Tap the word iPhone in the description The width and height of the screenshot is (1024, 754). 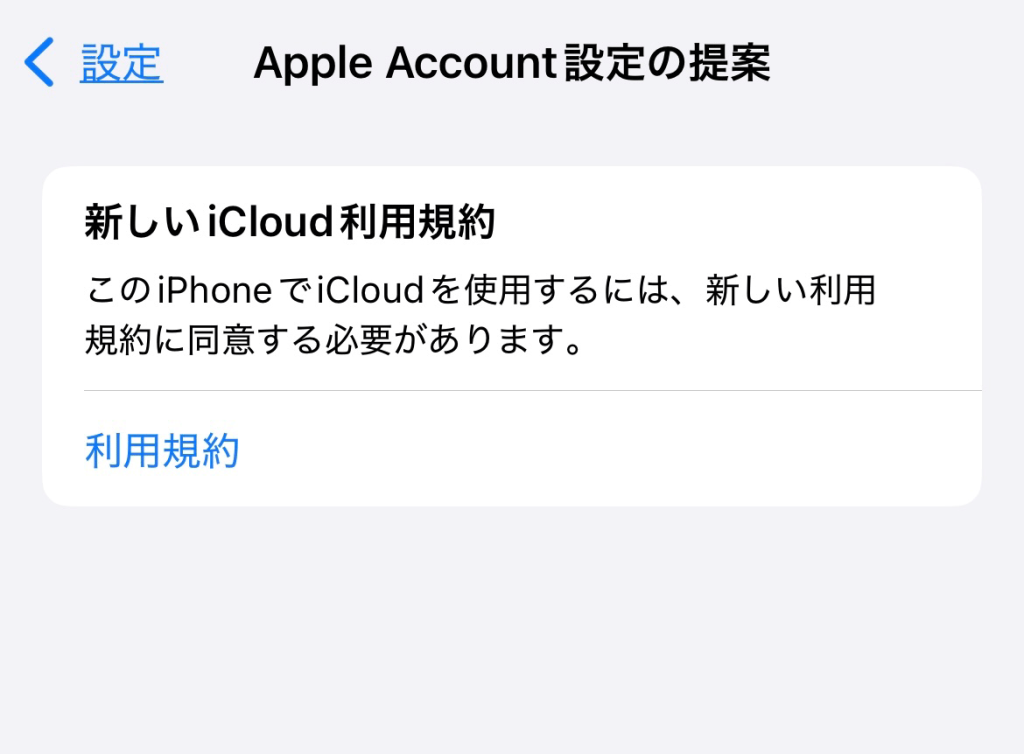pos(215,290)
